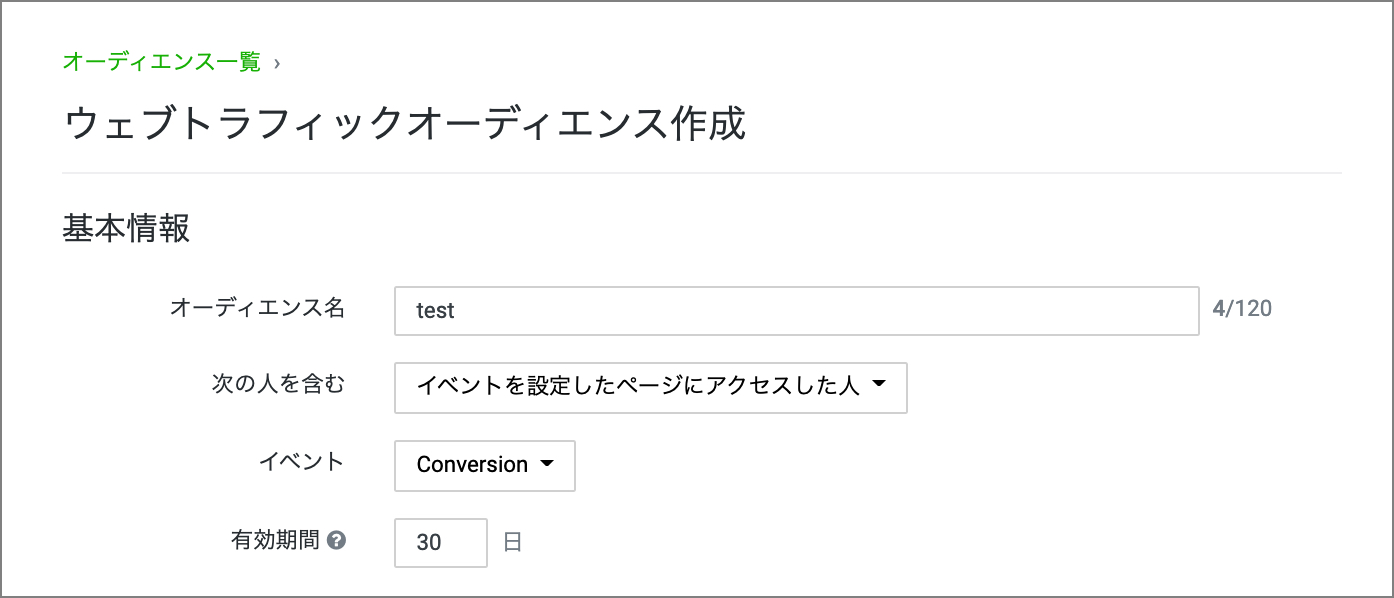Open the イベントを設定したページにアクセスした人 dropdown
The height and width of the screenshot is (598, 1394).
pyautogui.click(x=650, y=387)
